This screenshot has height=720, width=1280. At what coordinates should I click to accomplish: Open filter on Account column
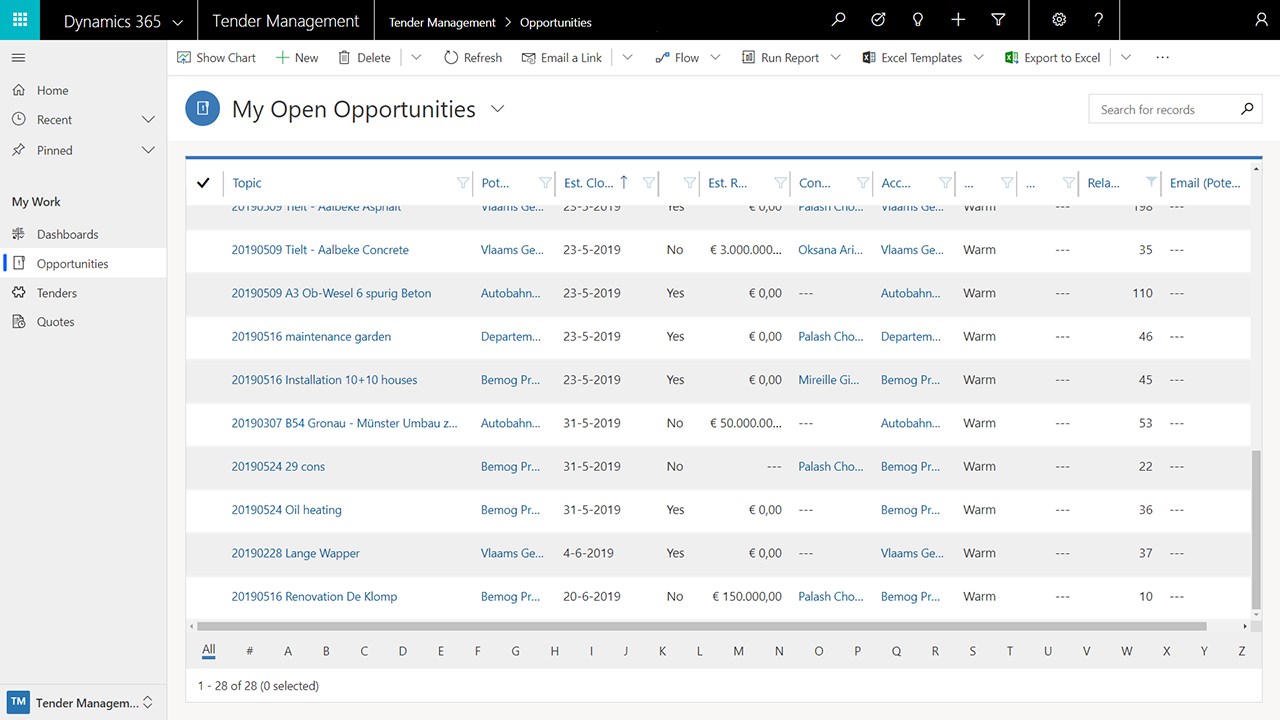(945, 183)
